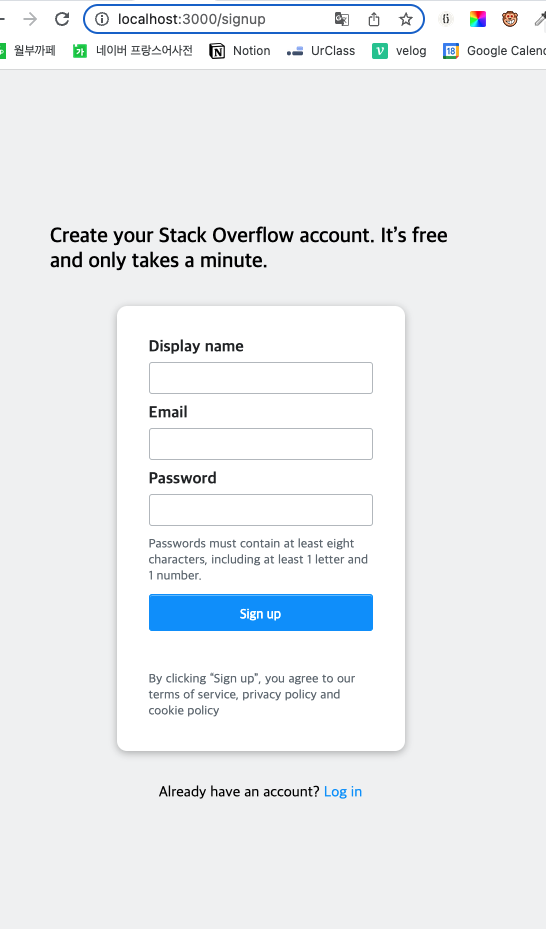The height and width of the screenshot is (929, 546).
Task: Bookmark this page with the star icon
Action: click(x=406, y=19)
